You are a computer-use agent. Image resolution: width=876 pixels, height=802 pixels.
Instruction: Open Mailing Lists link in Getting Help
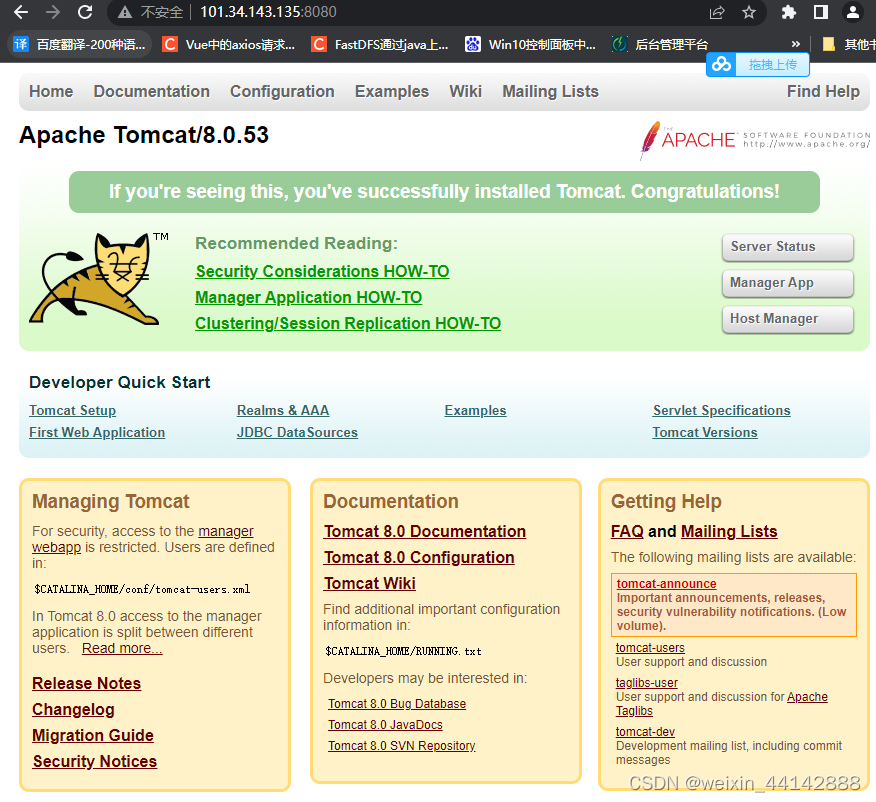[729, 532]
